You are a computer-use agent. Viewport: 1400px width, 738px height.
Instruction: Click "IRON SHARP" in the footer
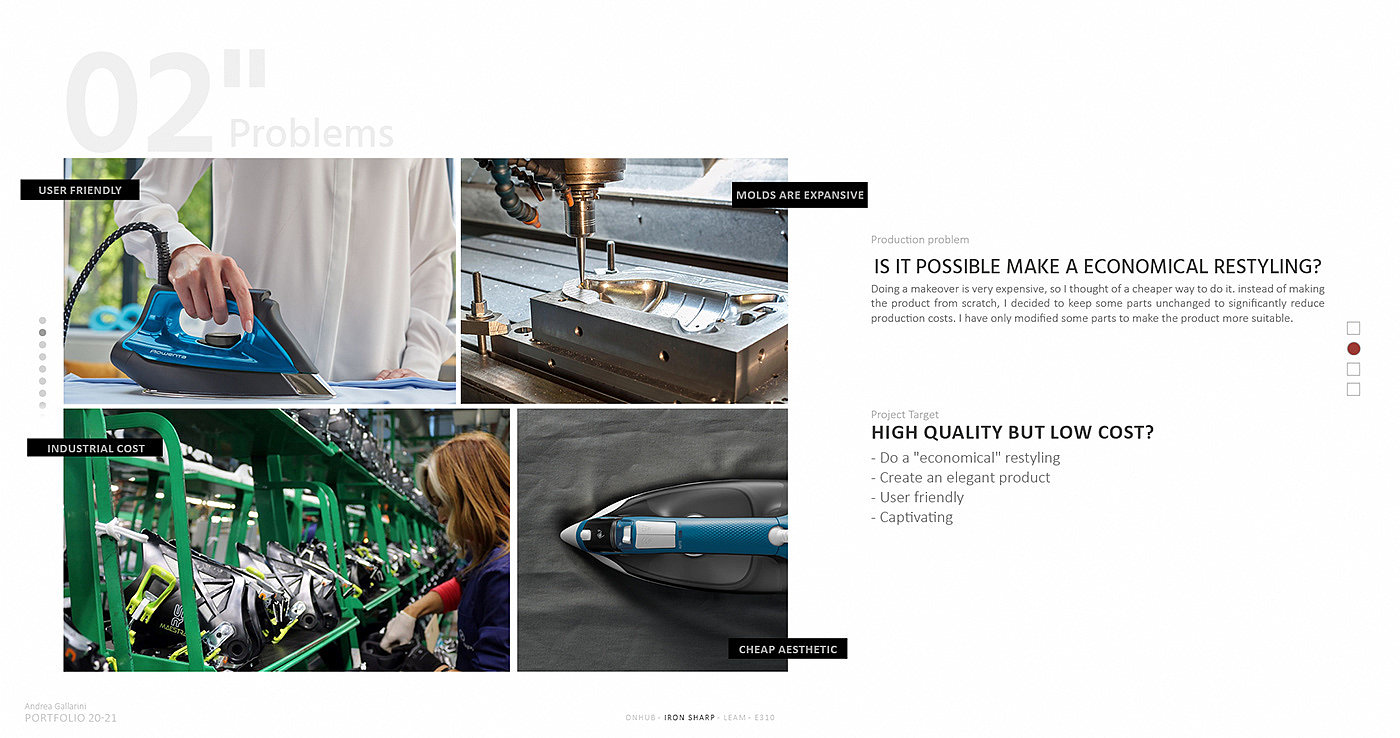pos(690,718)
